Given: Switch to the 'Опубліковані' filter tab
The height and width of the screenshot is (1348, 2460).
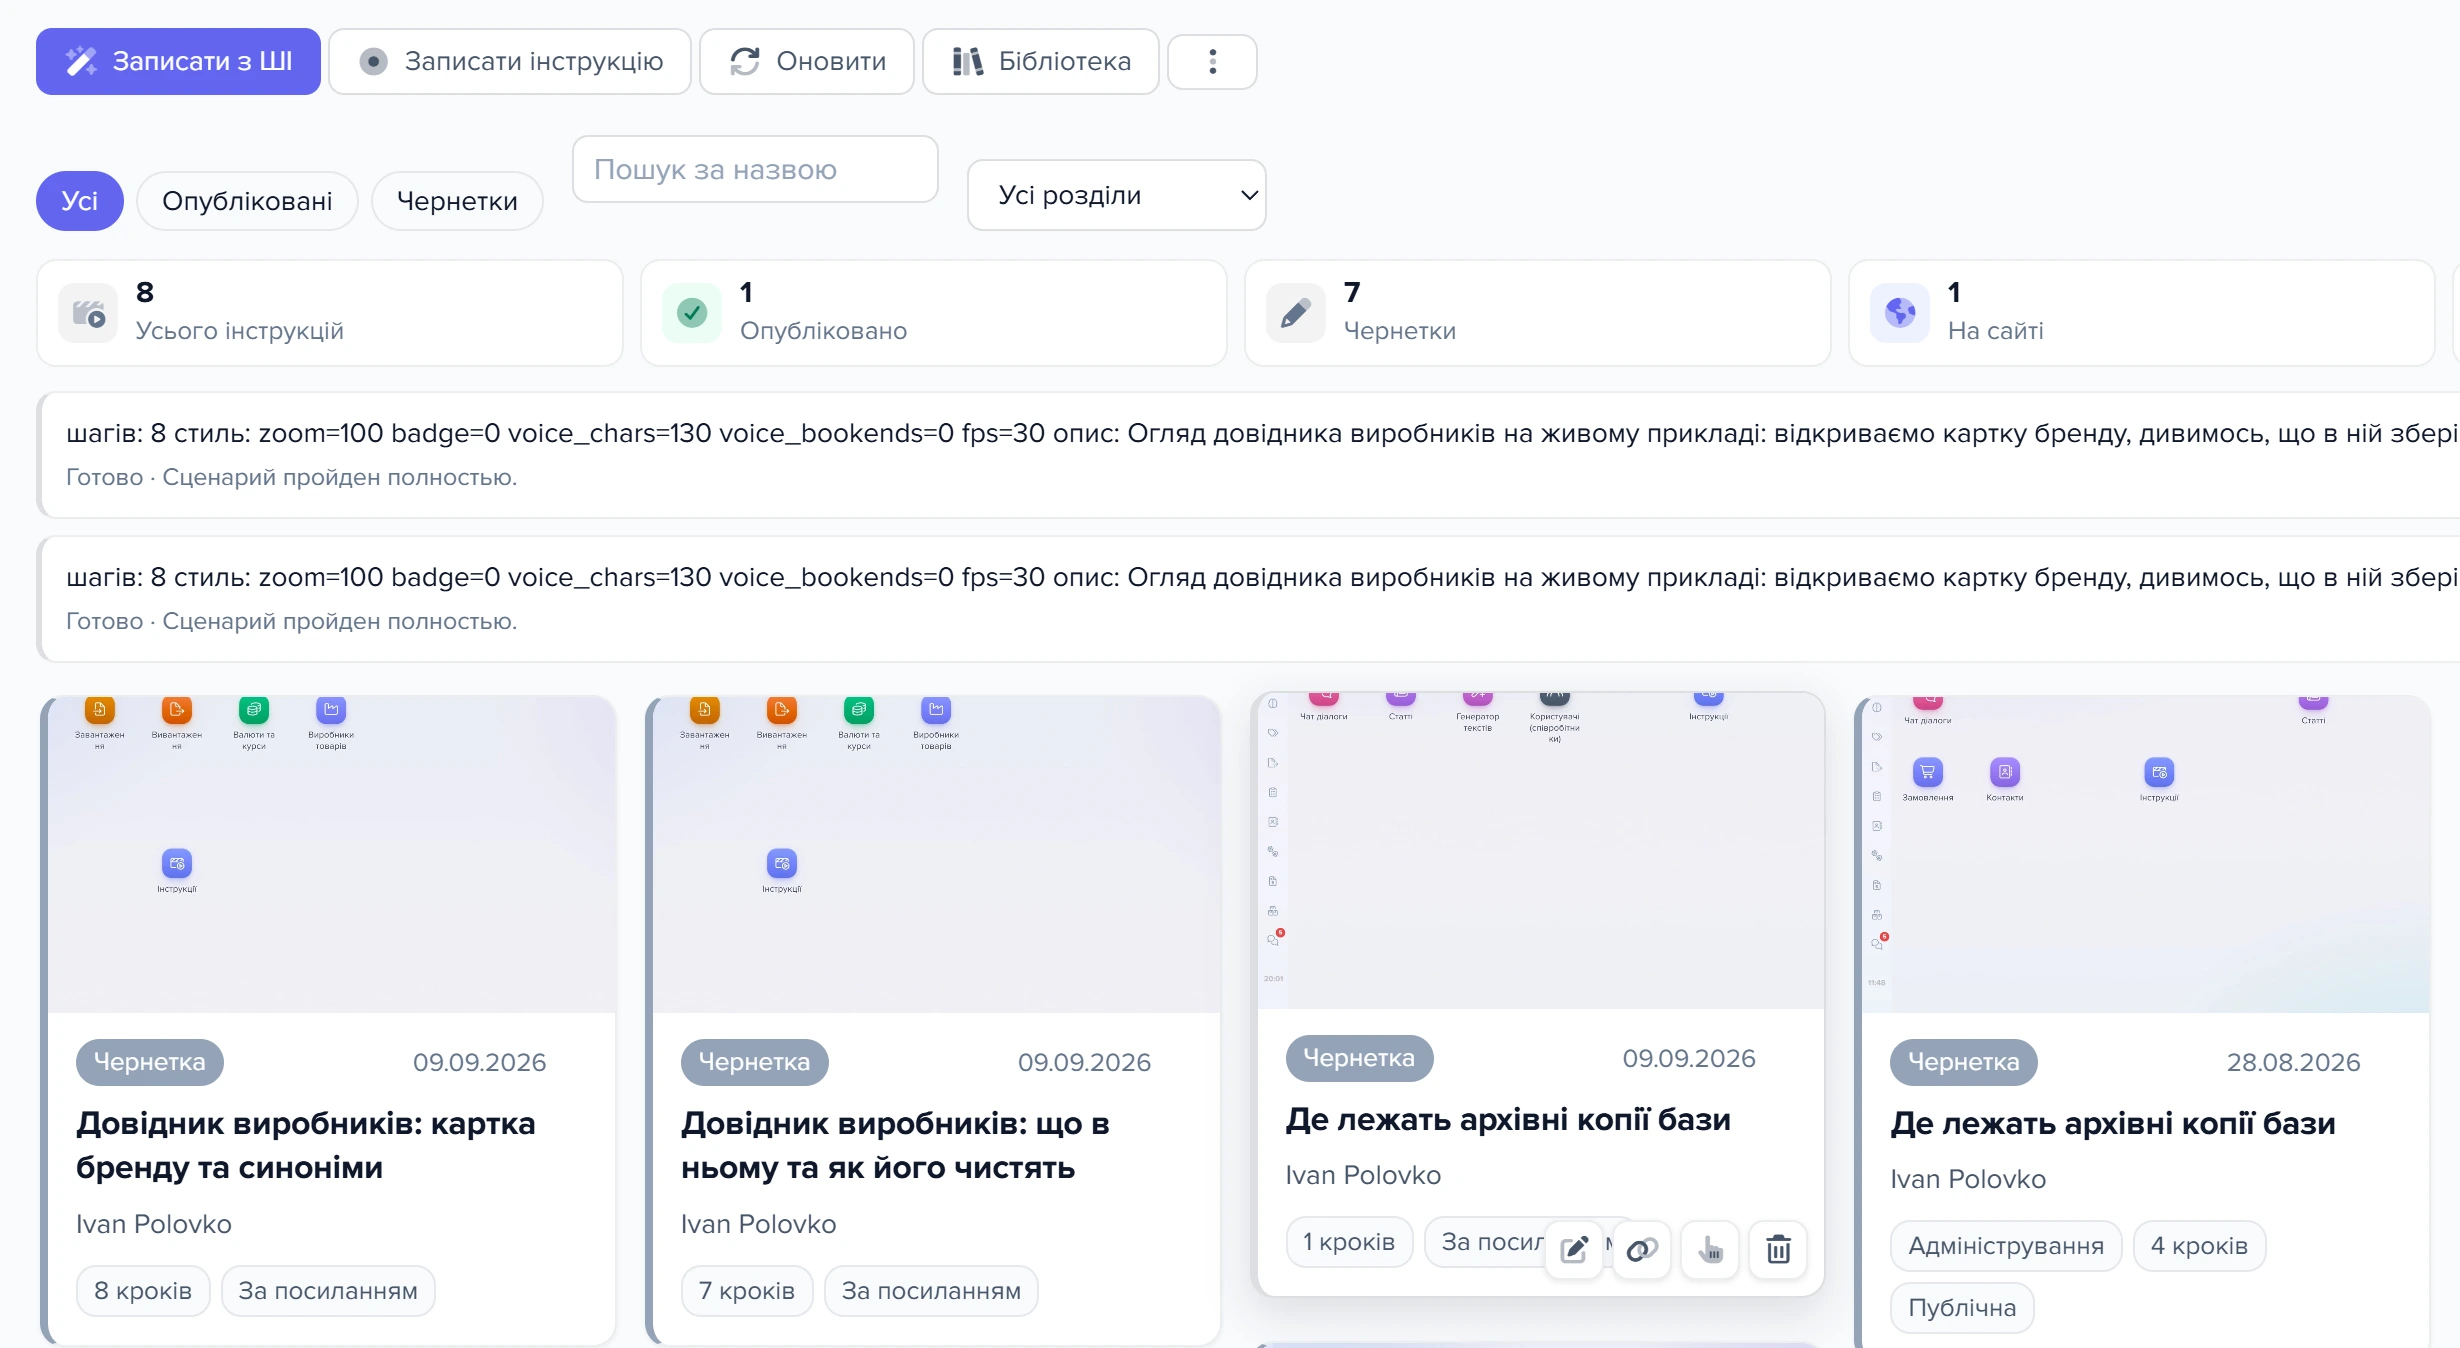Looking at the screenshot, I should pos(247,201).
